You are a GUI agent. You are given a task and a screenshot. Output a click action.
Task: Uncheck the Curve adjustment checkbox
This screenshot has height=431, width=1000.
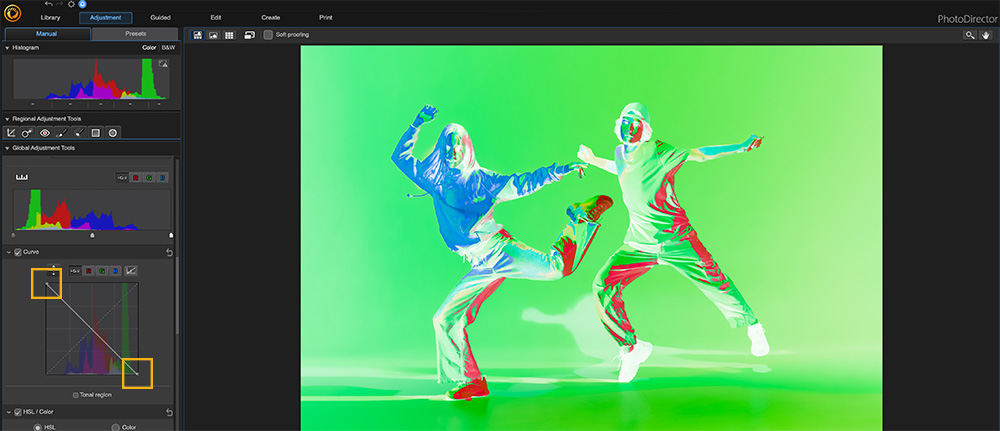(17, 252)
